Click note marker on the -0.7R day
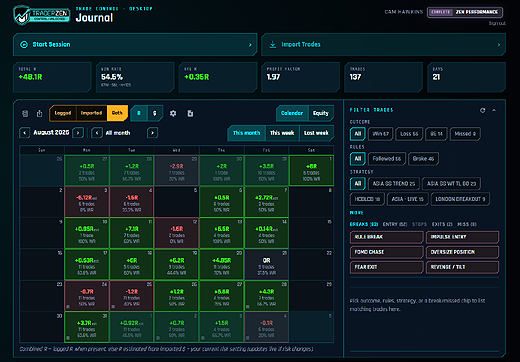This screenshot has height=362, width=520. pos(68,307)
